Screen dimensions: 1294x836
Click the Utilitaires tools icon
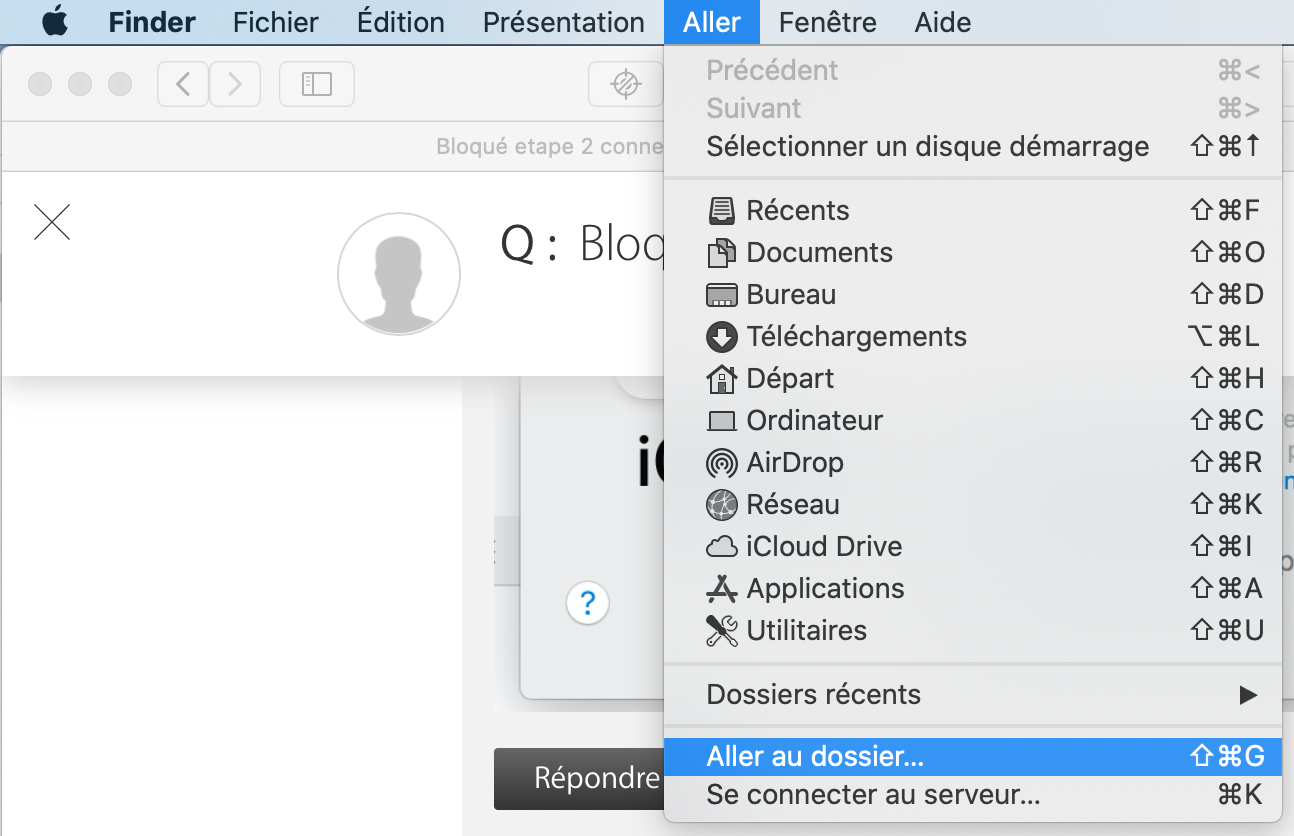[x=721, y=631]
